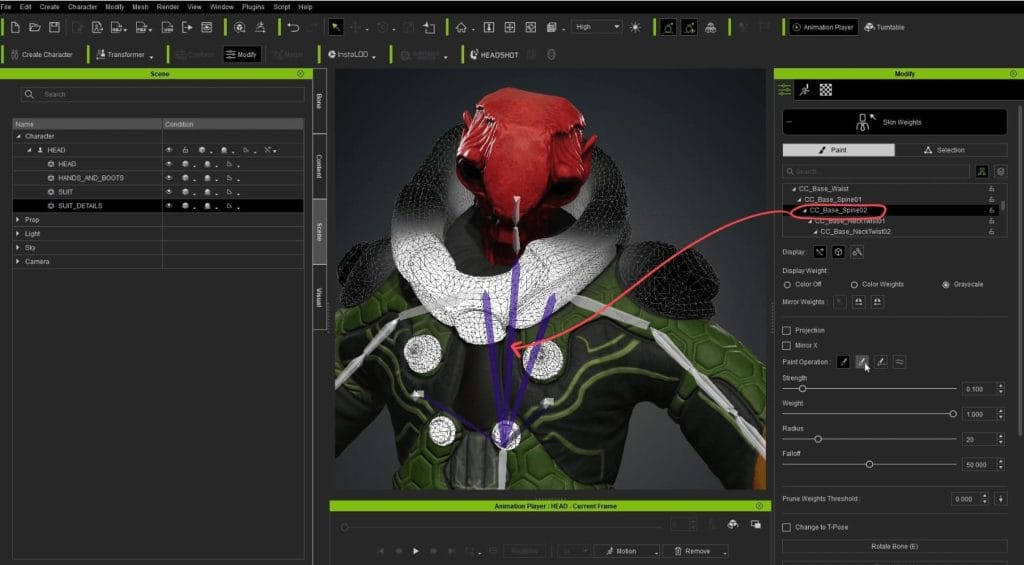Open the checkered Material tab icon
Image resolution: width=1024 pixels, height=565 pixels.
pos(826,89)
